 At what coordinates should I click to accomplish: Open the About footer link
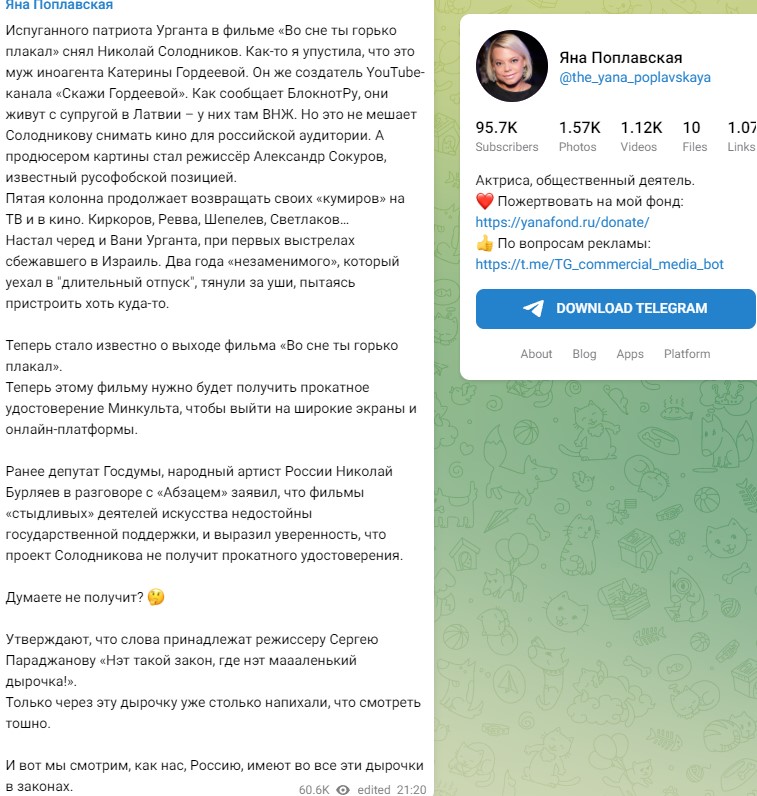coord(536,354)
